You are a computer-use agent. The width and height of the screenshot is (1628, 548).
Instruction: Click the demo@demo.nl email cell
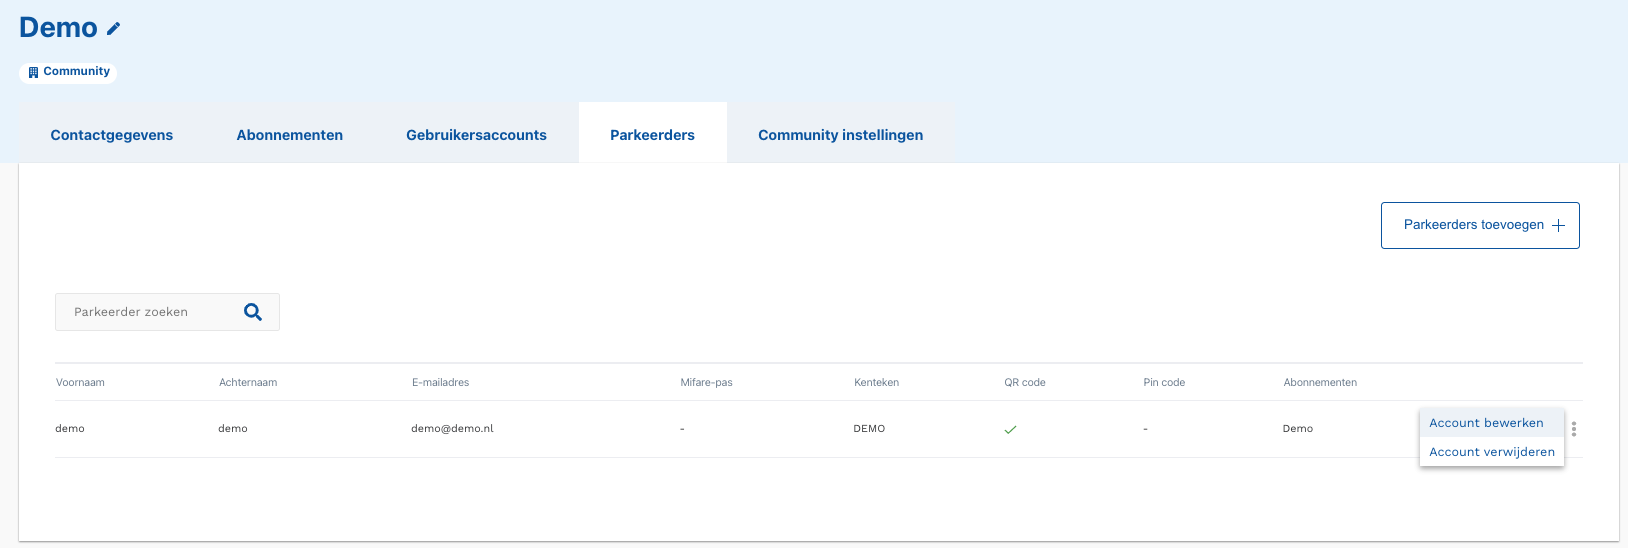tap(452, 429)
